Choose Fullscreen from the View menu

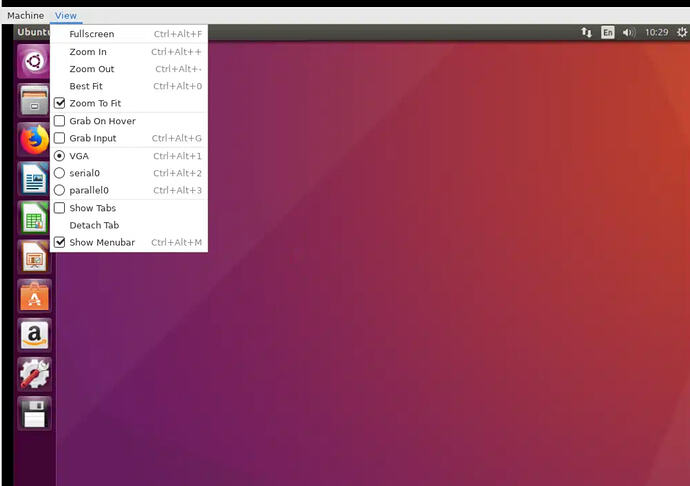tap(129, 34)
